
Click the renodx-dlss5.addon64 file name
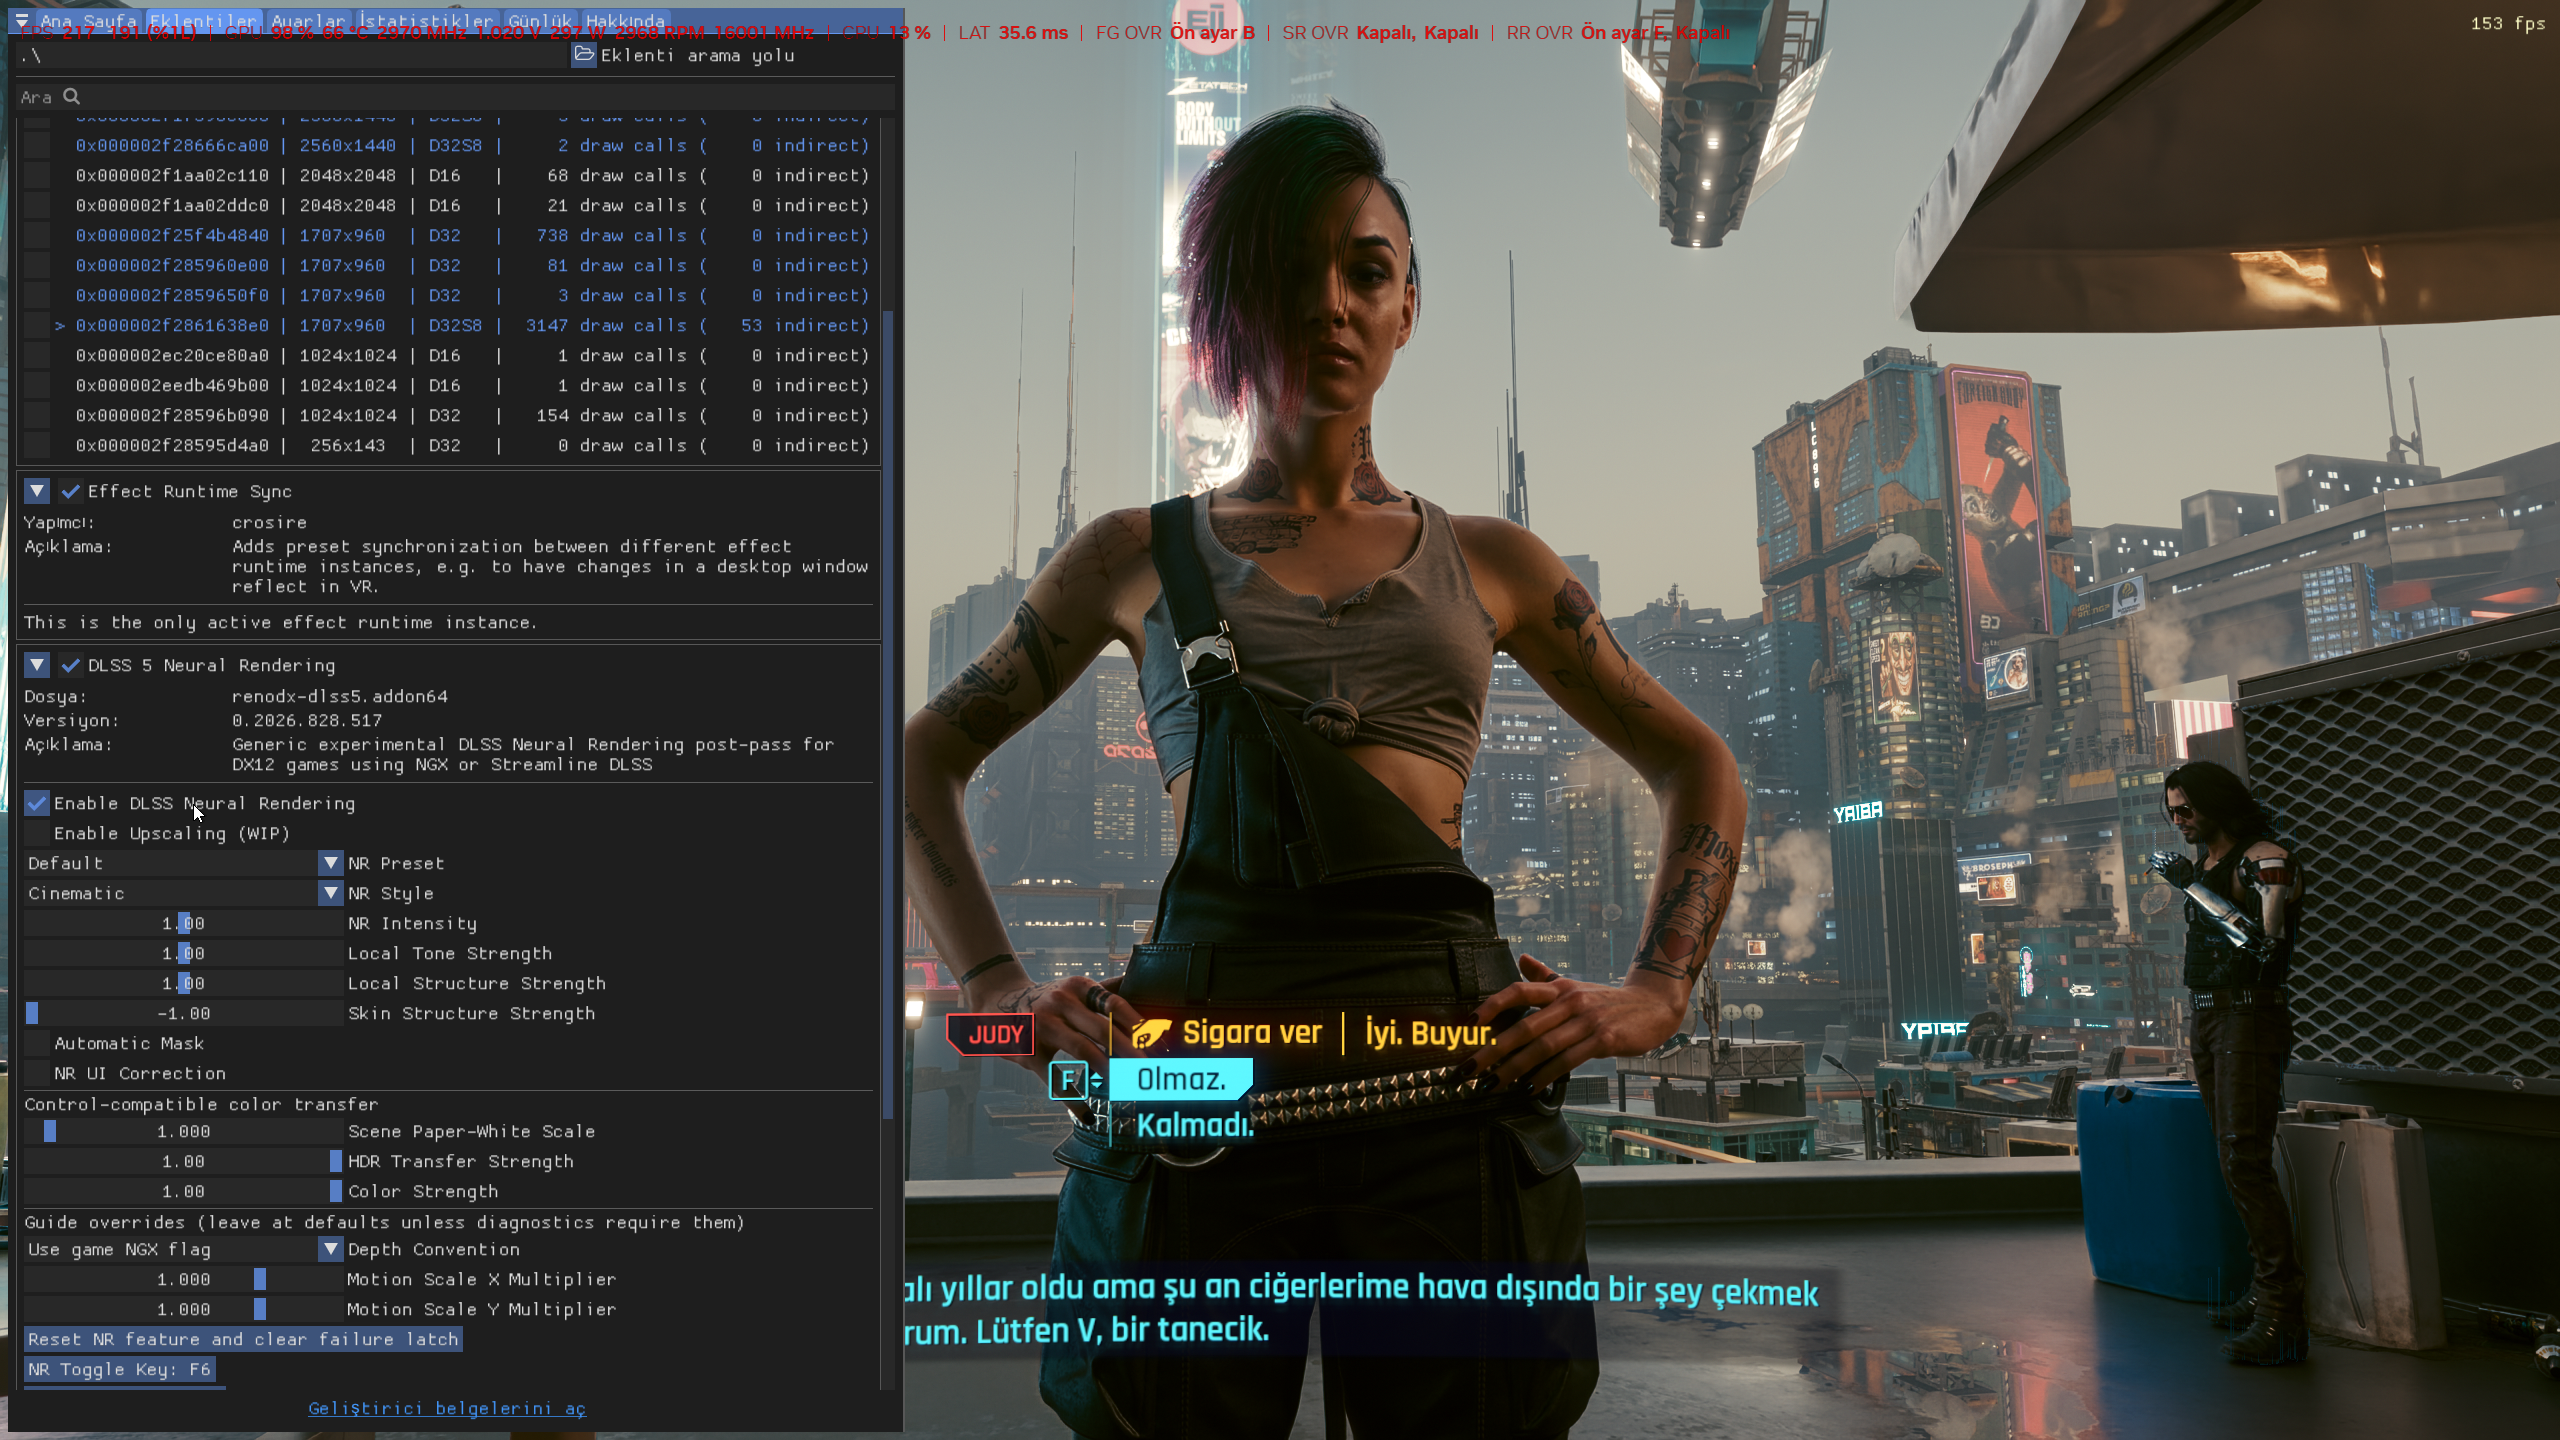coord(340,696)
